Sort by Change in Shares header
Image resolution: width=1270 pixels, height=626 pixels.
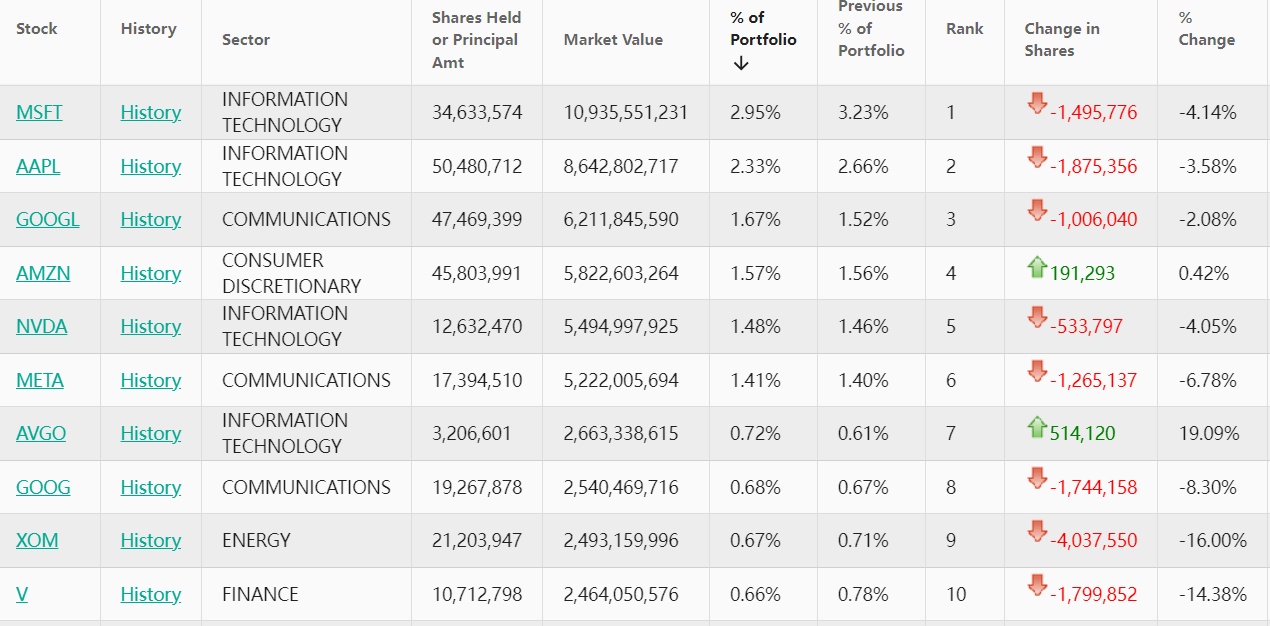click(x=1061, y=40)
